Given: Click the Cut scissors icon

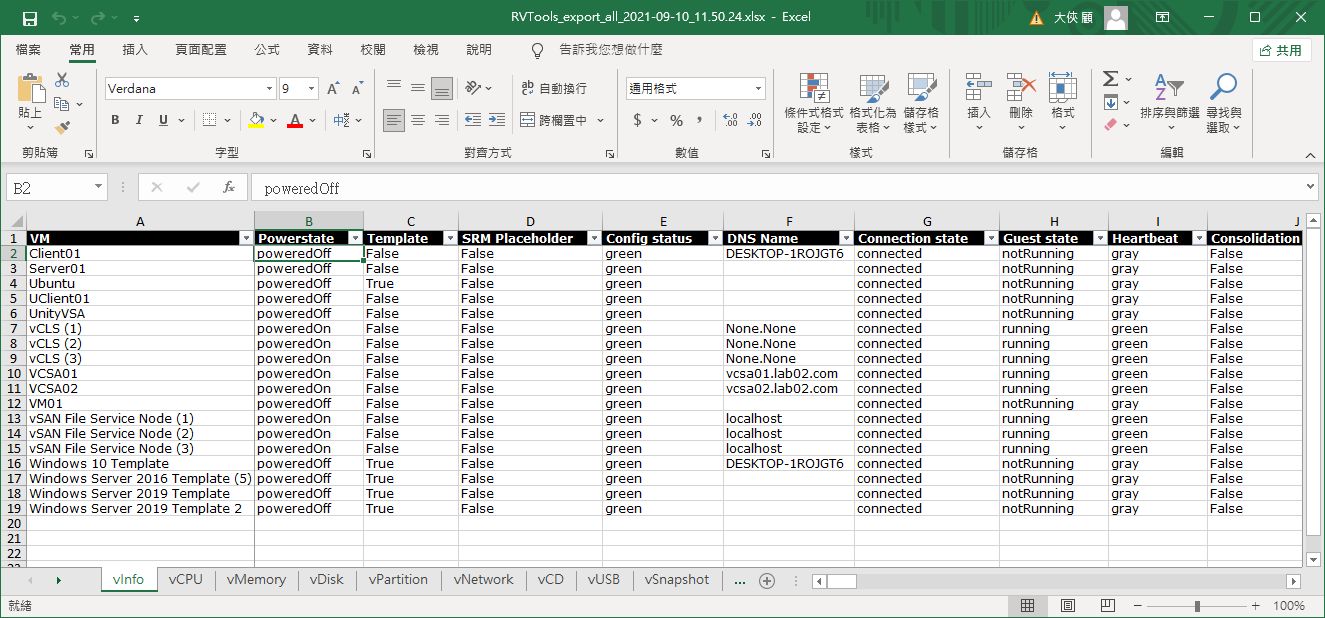Looking at the screenshot, I should pyautogui.click(x=62, y=80).
